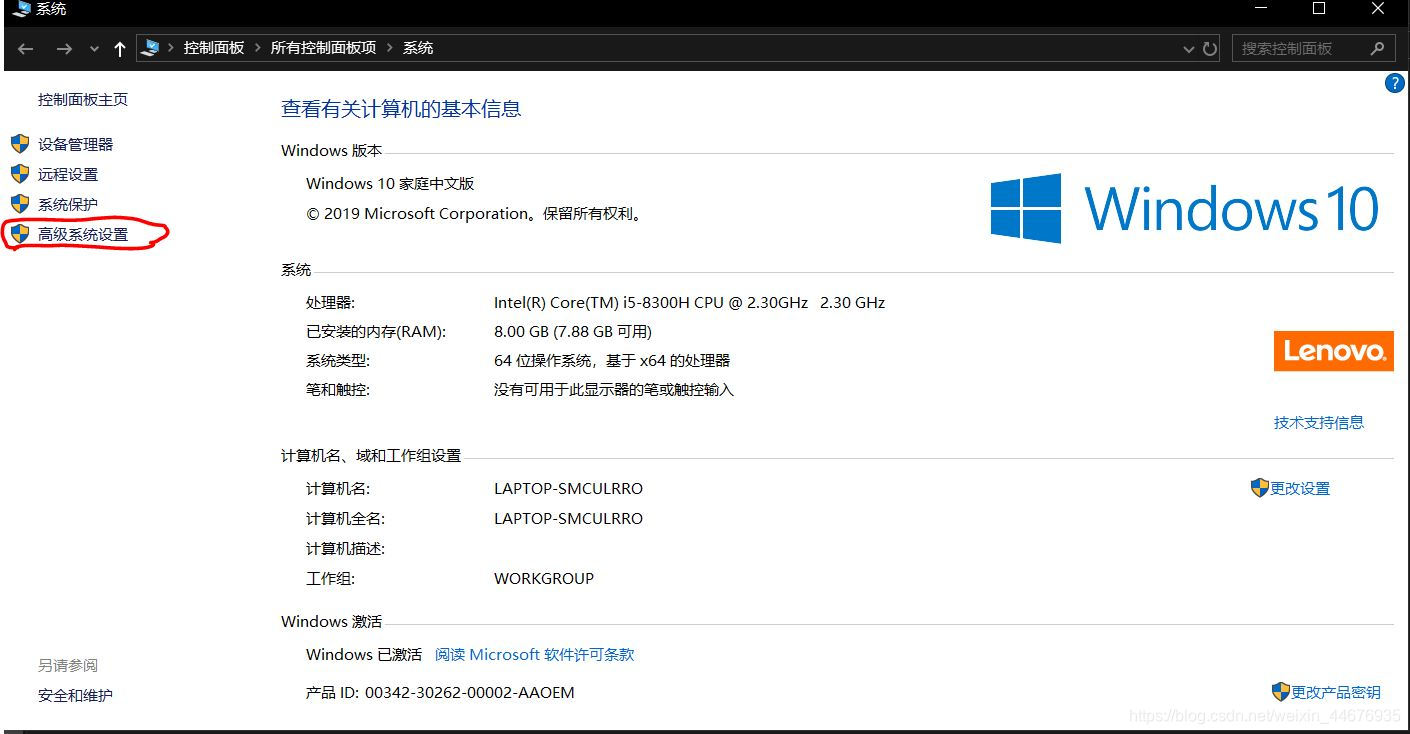Click the system icon in title bar

tap(20, 8)
